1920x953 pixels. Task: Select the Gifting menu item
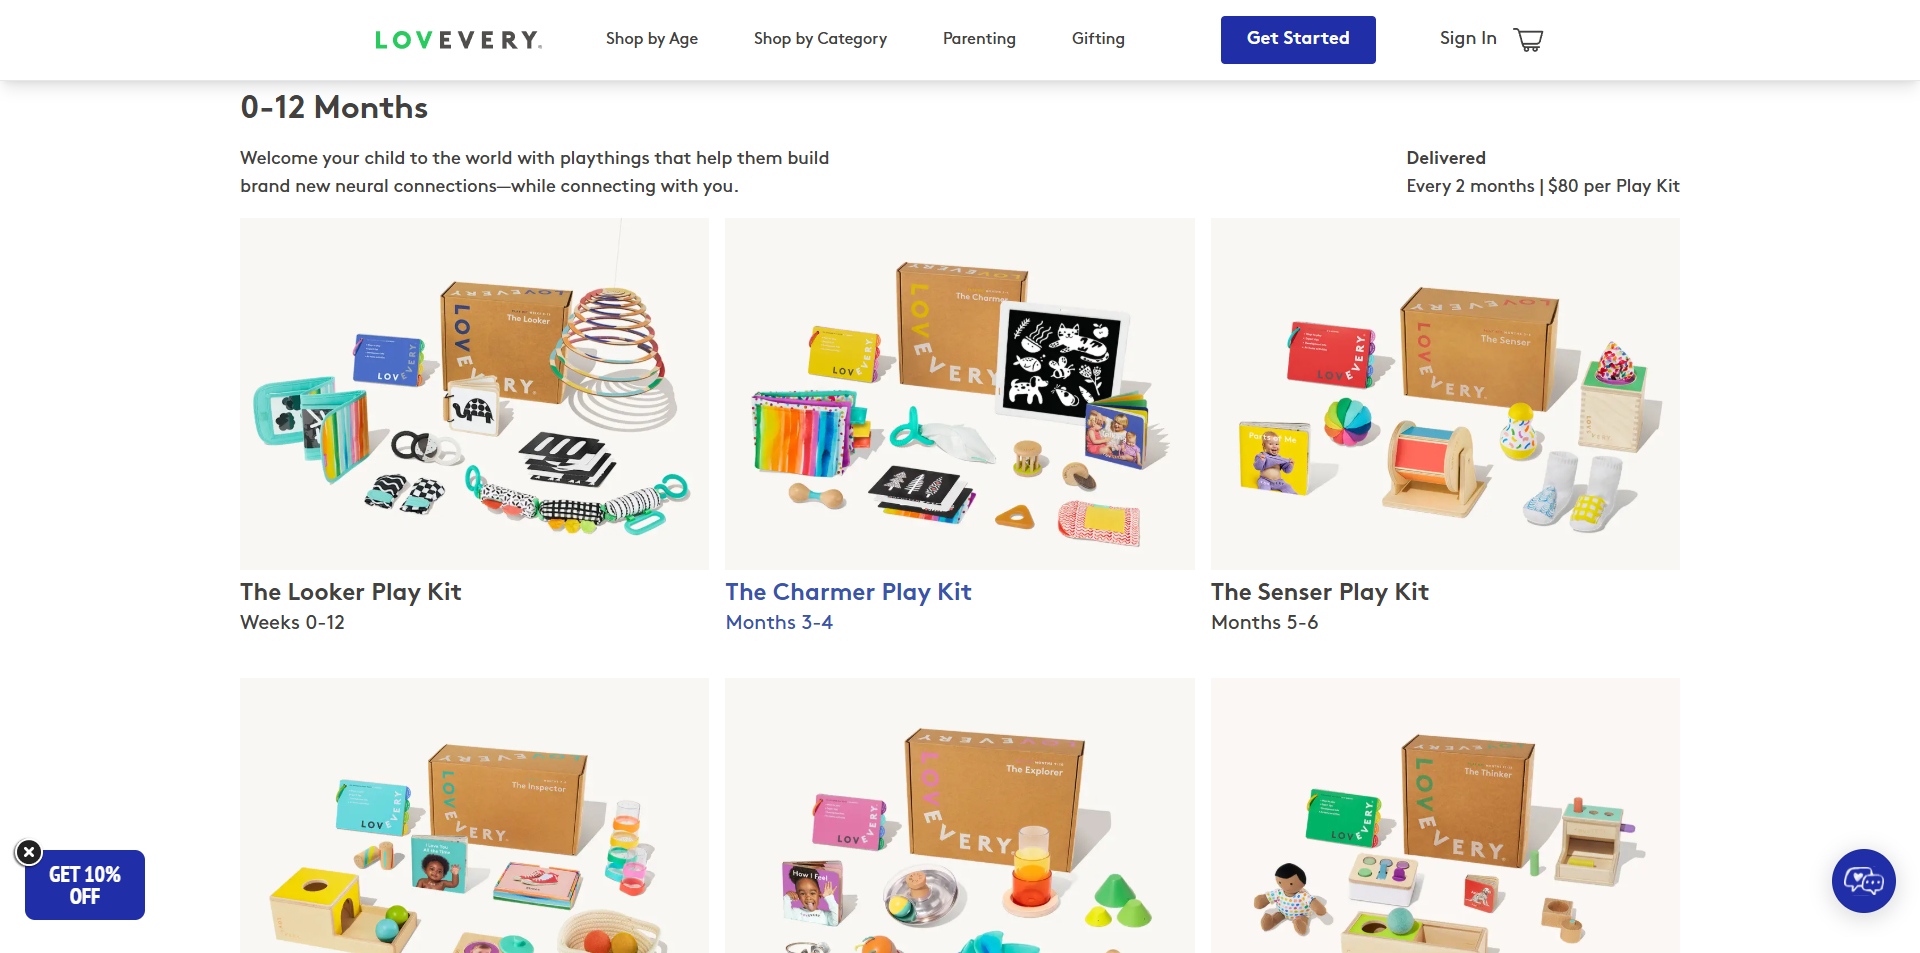pyautogui.click(x=1098, y=39)
